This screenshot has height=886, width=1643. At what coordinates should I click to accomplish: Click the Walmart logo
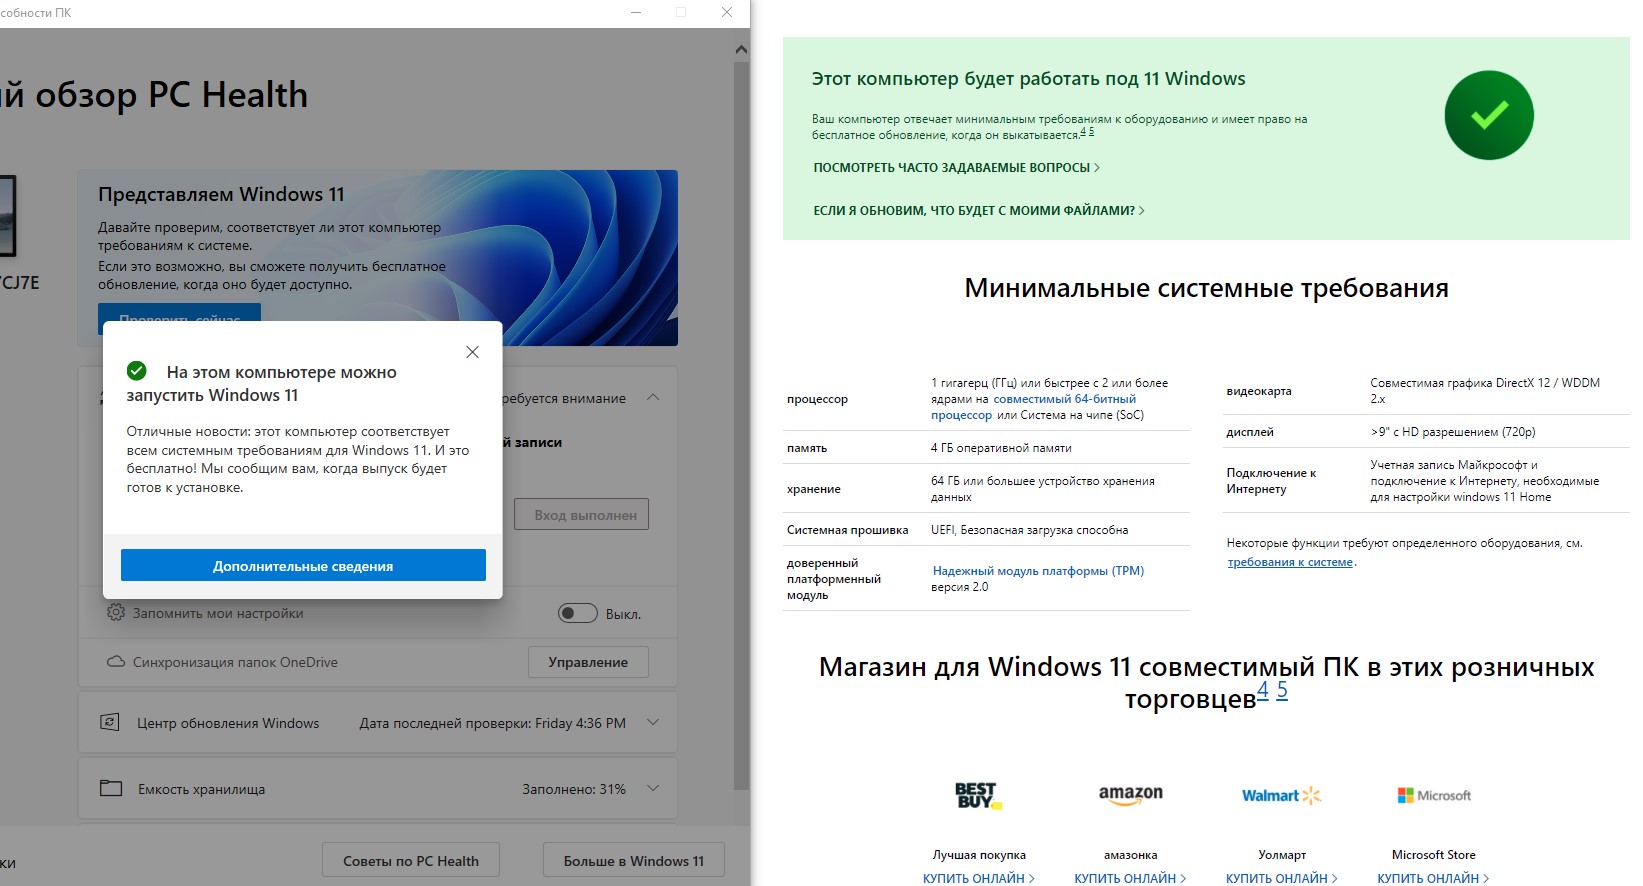[1281, 796]
